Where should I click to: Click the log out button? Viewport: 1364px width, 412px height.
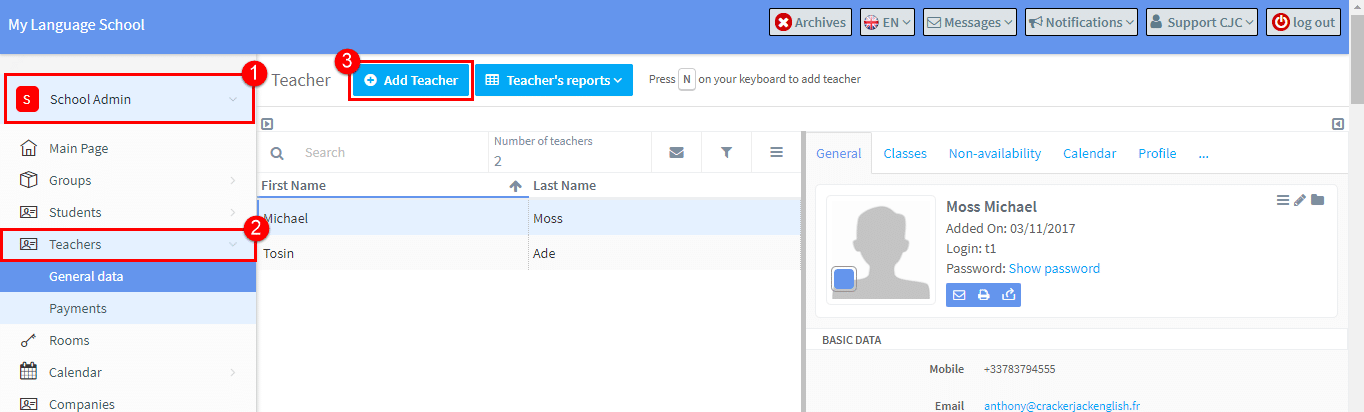pos(1304,22)
